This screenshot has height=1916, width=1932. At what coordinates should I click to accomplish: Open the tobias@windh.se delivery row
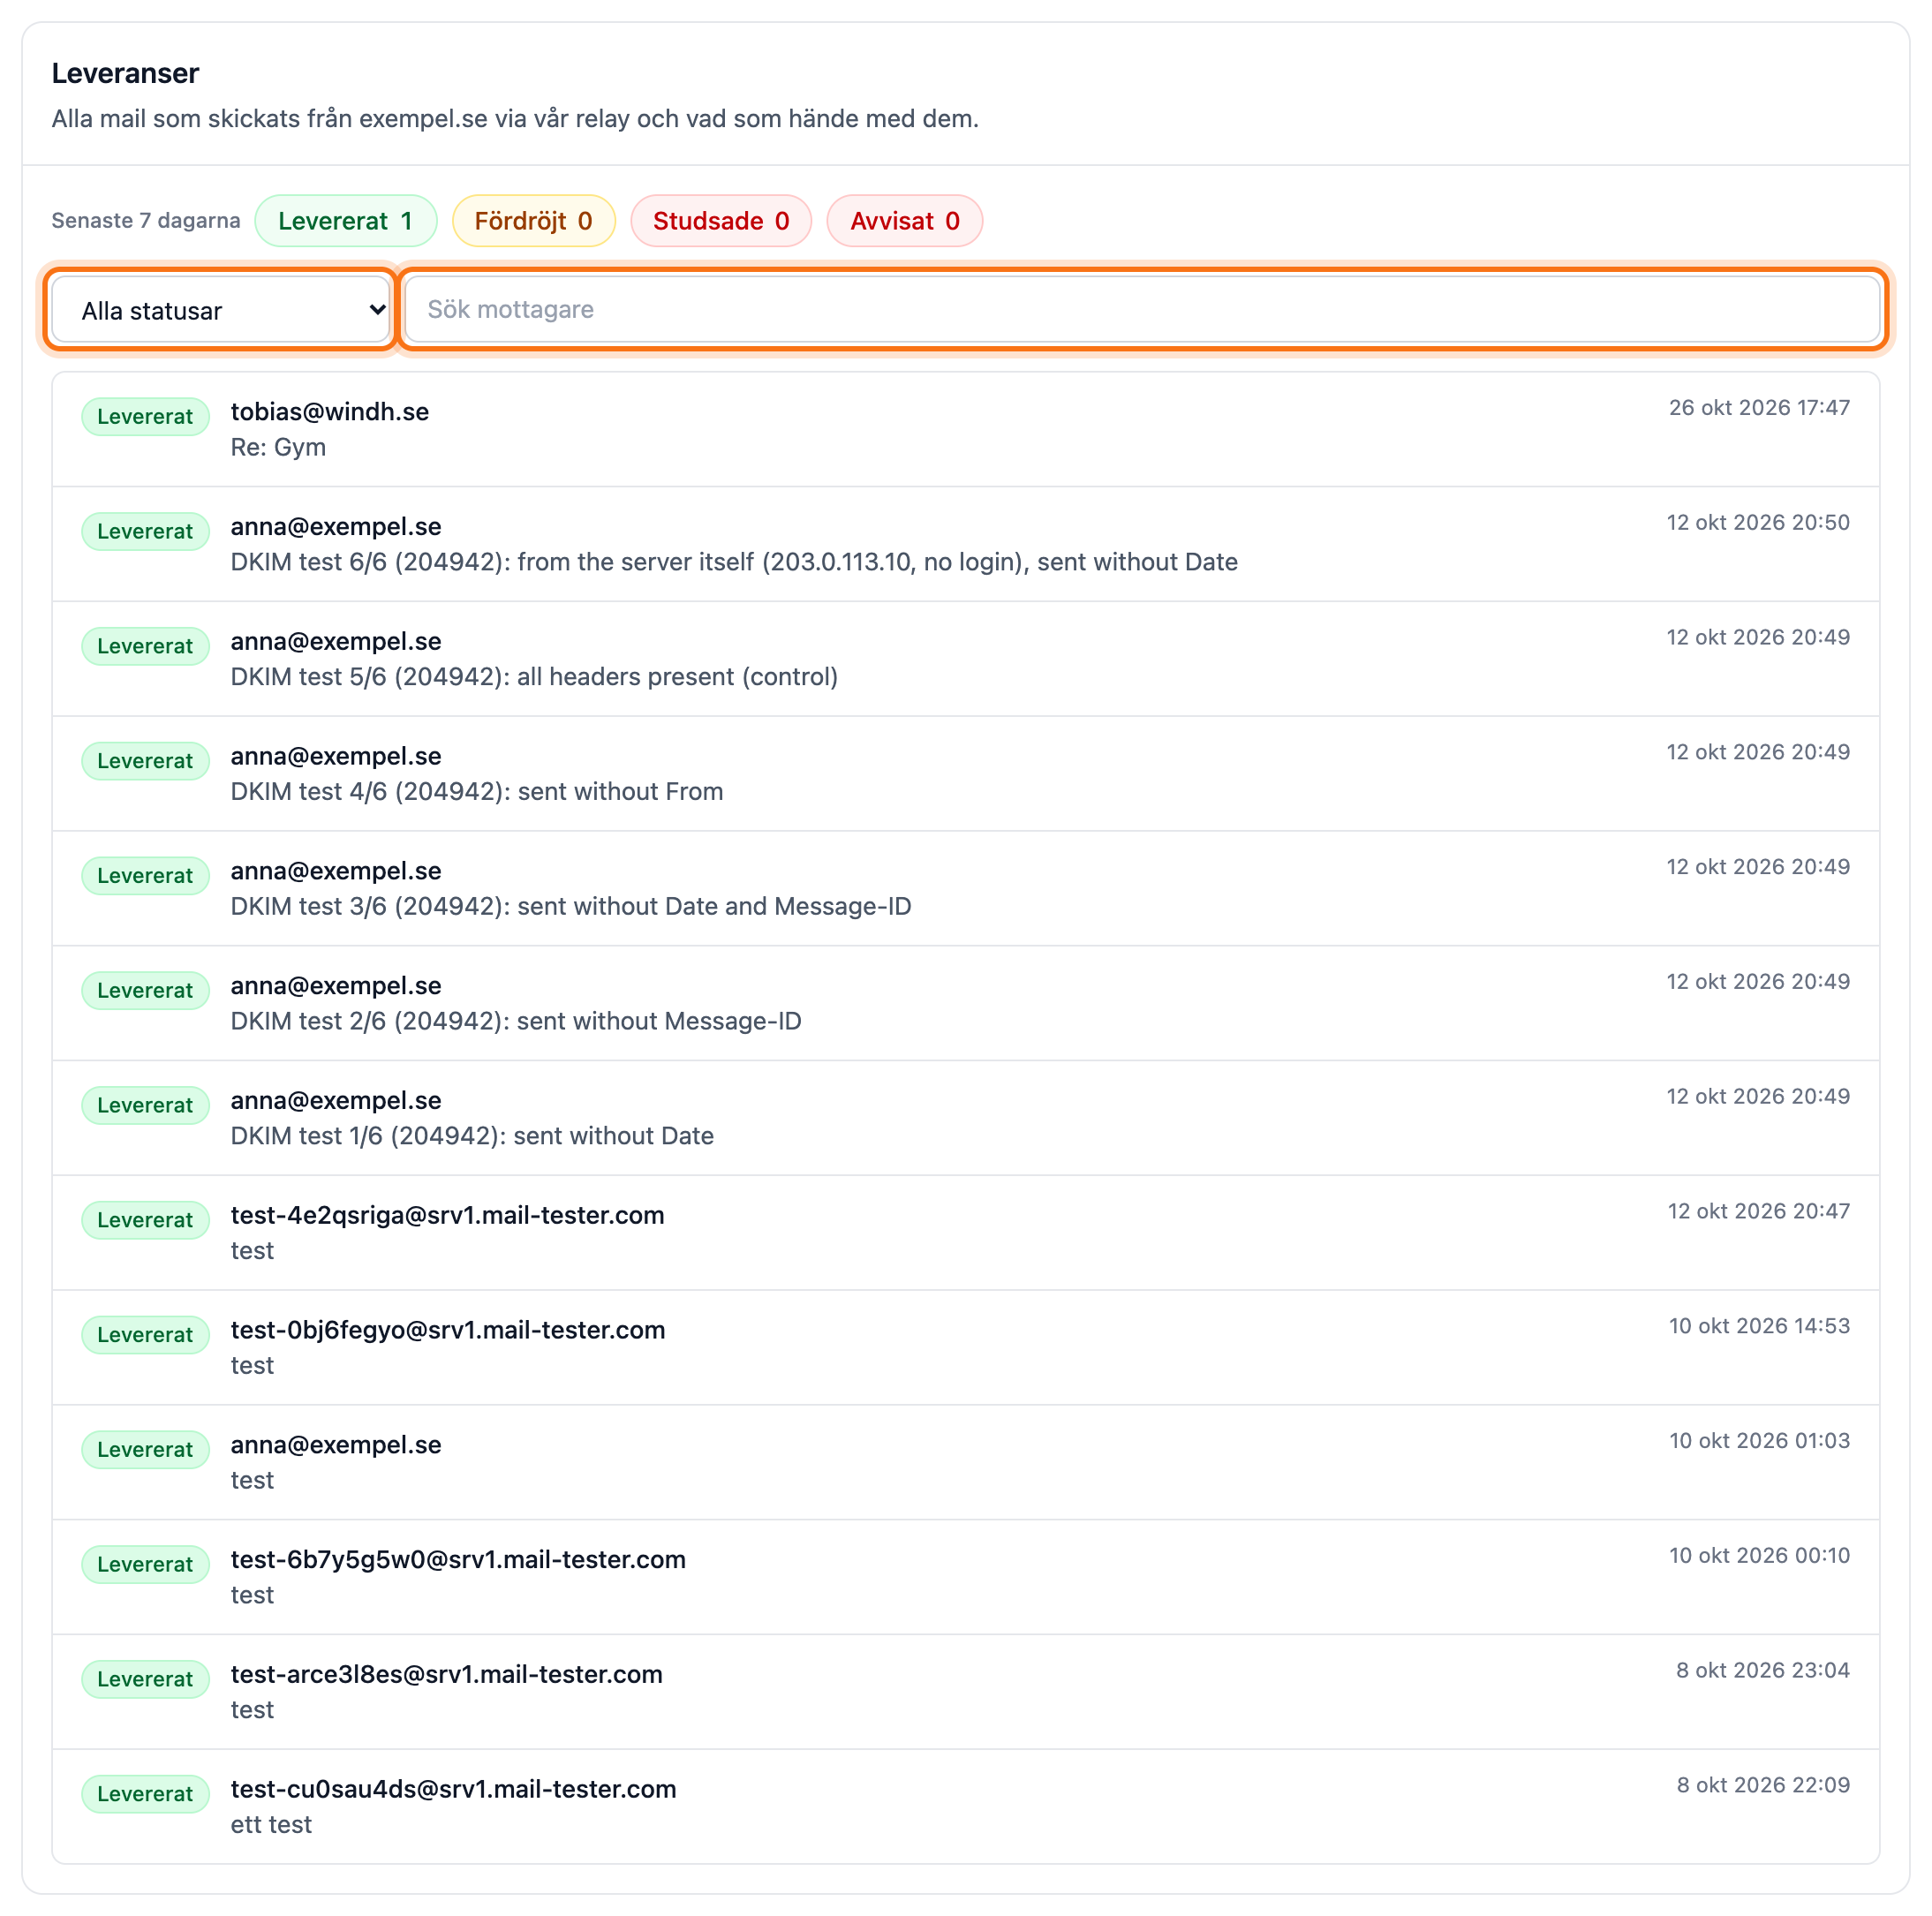coord(965,430)
